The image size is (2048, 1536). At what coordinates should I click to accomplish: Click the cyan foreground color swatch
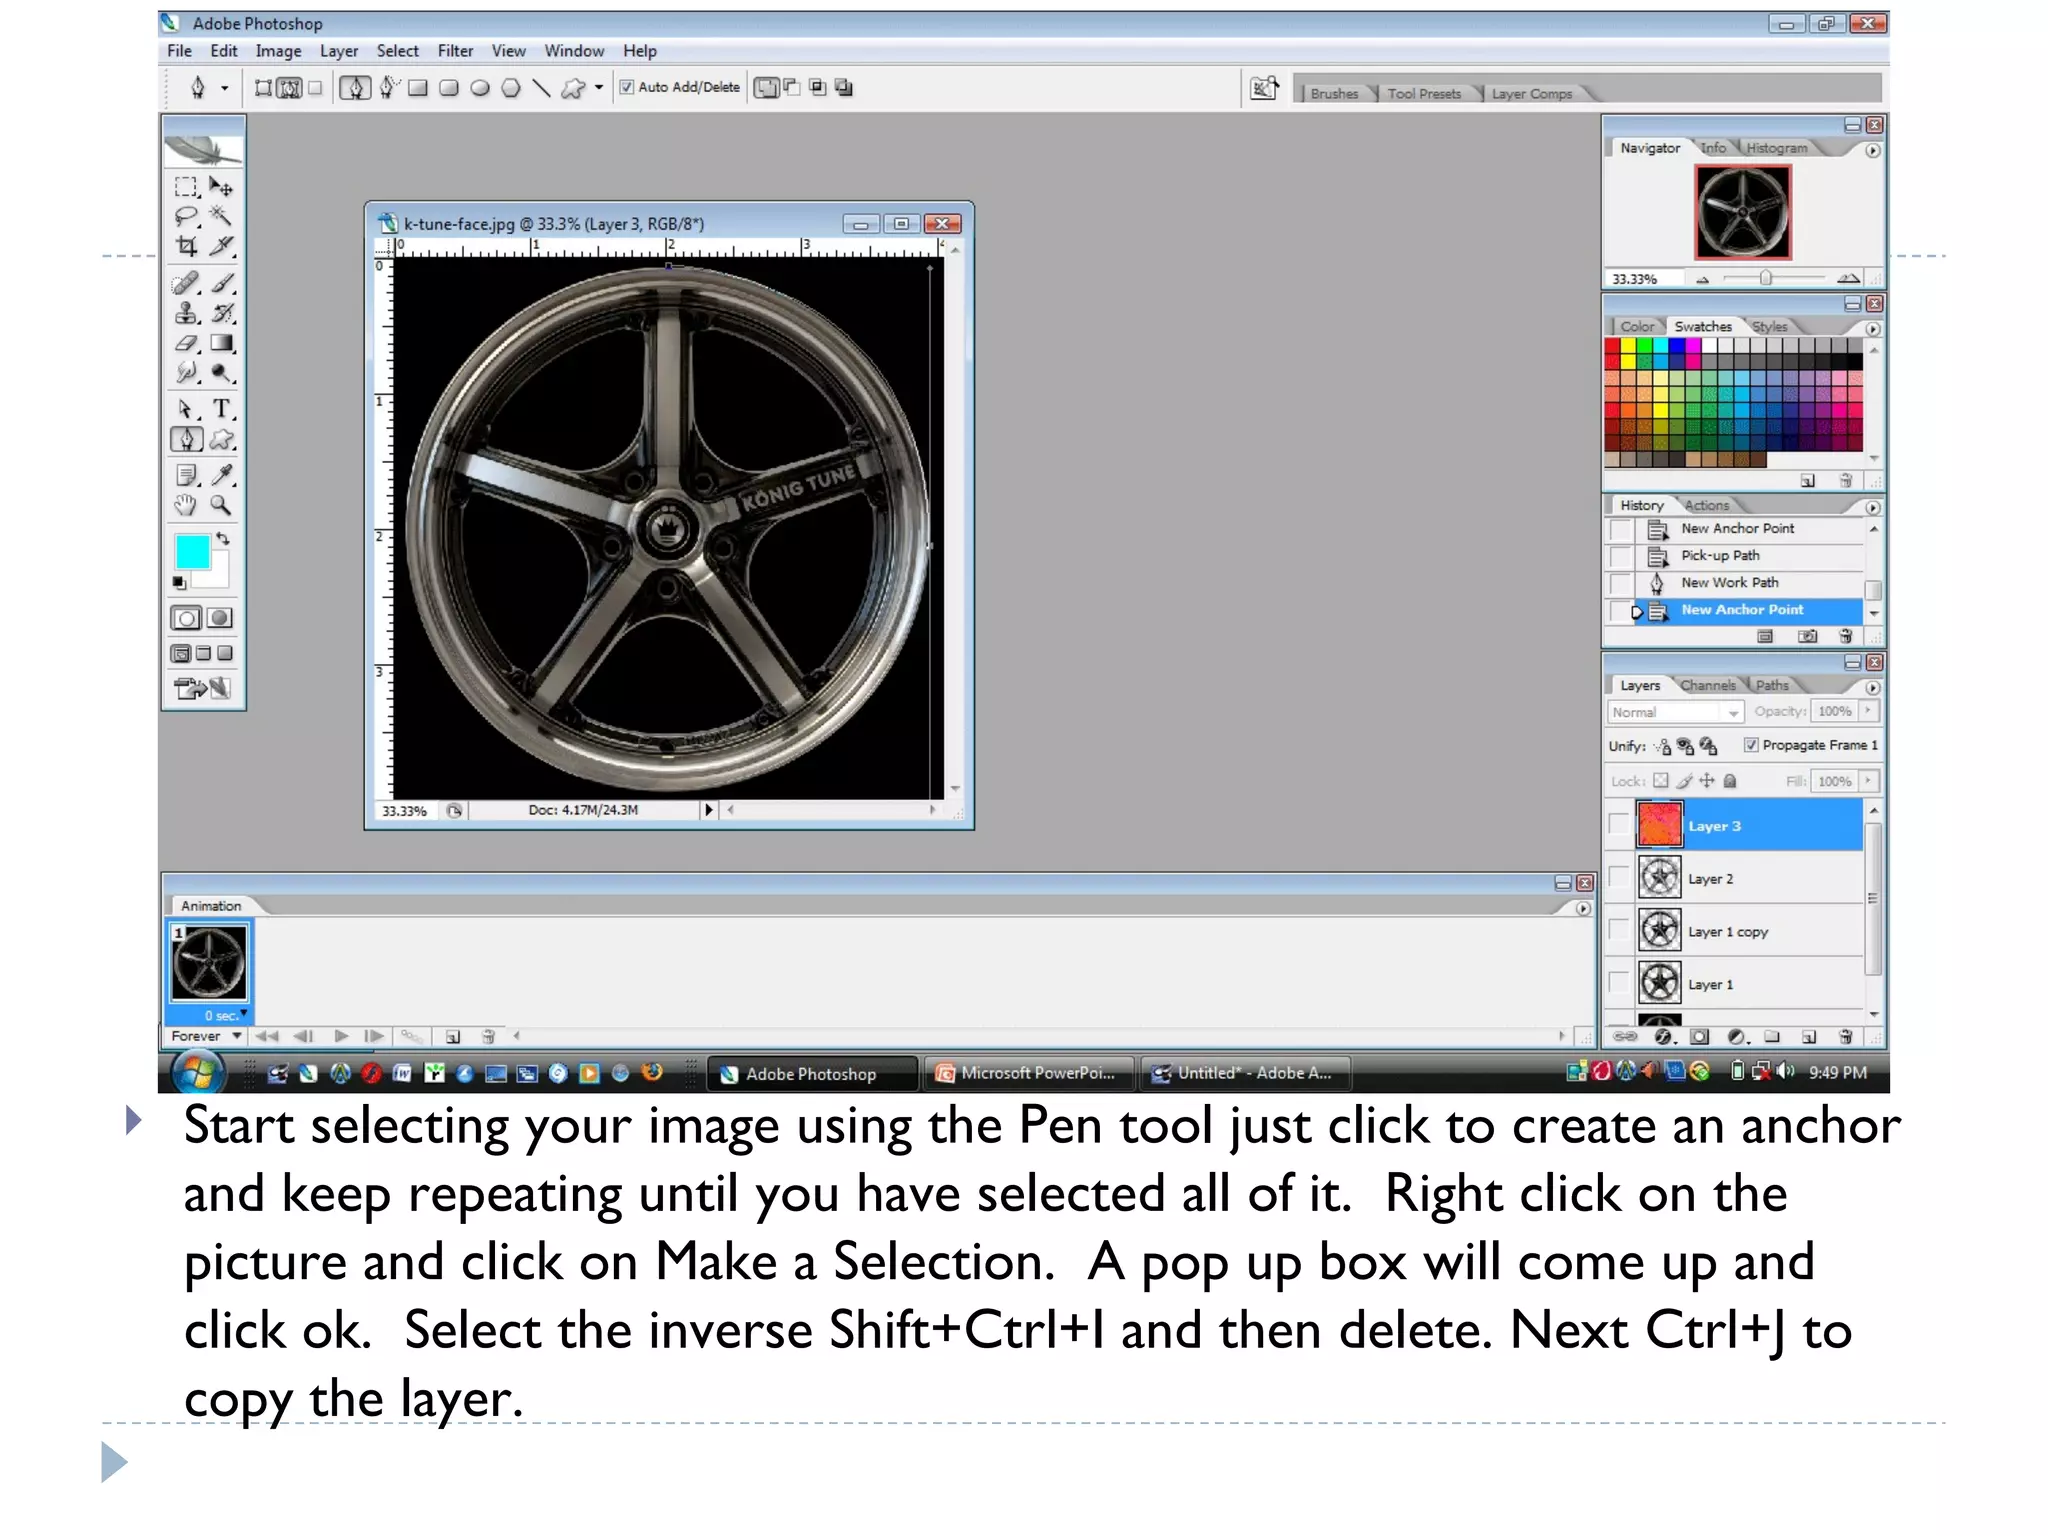[192, 552]
